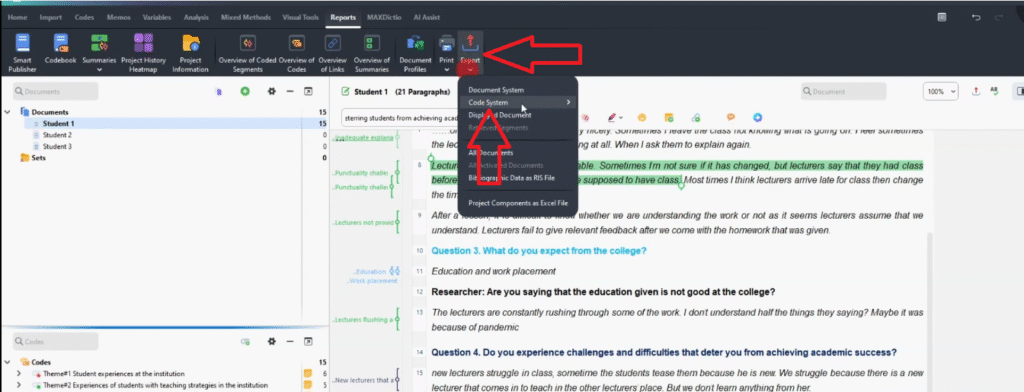Click the activate-documents icon in Documents panel
The height and width of the screenshot is (392, 1024).
tap(218, 92)
